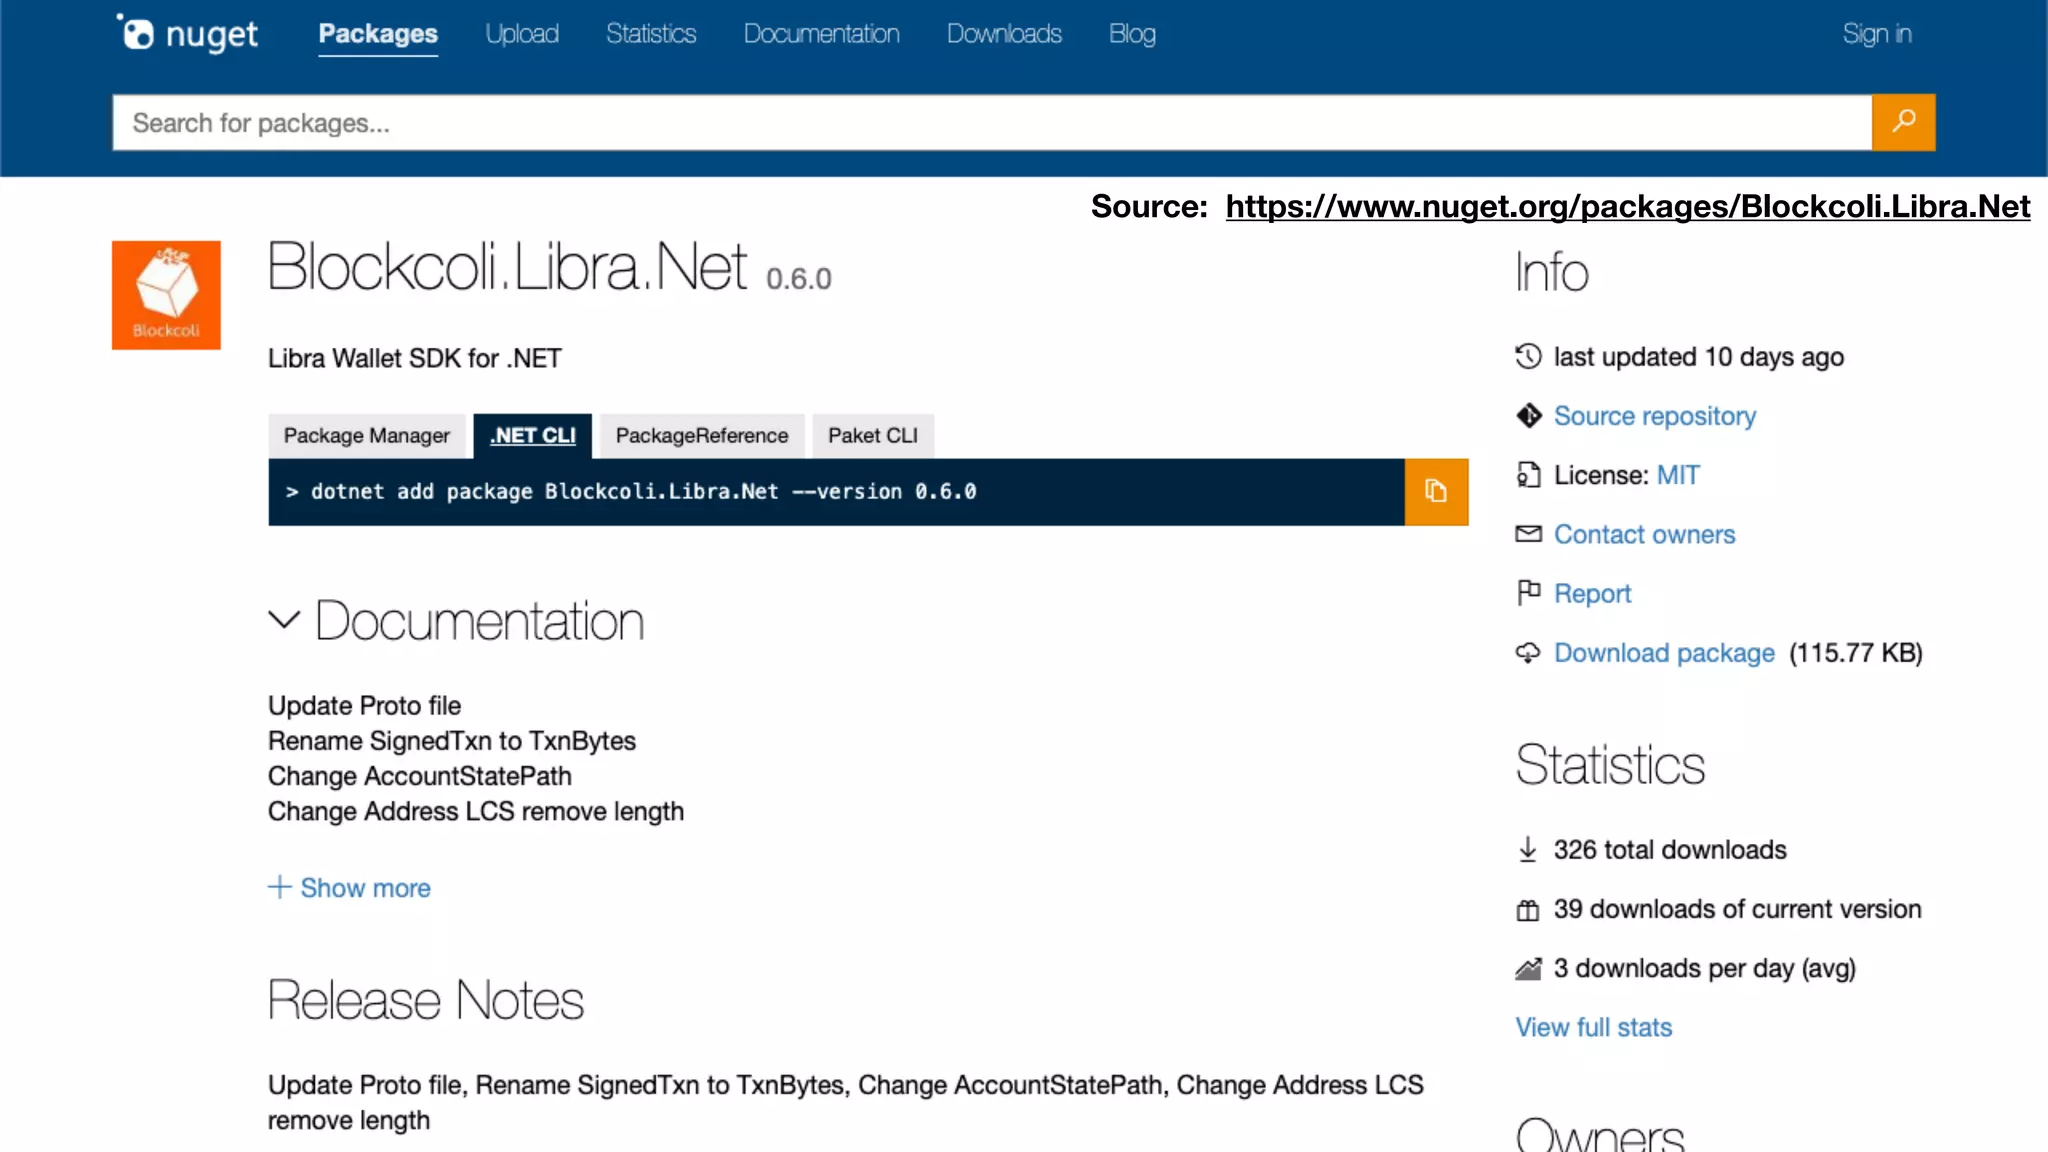Select the PackageReference tab
2048x1152 pixels.
pyautogui.click(x=702, y=436)
